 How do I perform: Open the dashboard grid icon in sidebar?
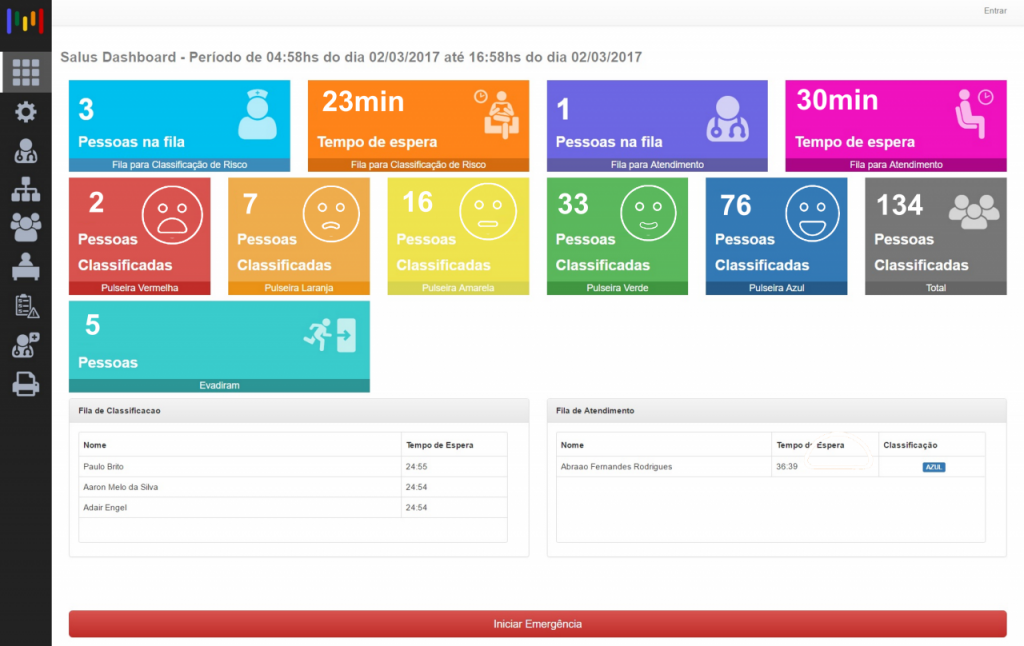click(x=25, y=73)
